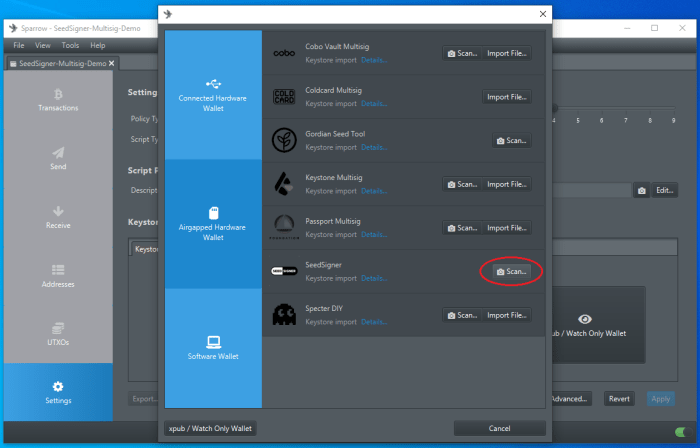
Task: Open the UTXOs sidebar section
Action: pos(57,333)
